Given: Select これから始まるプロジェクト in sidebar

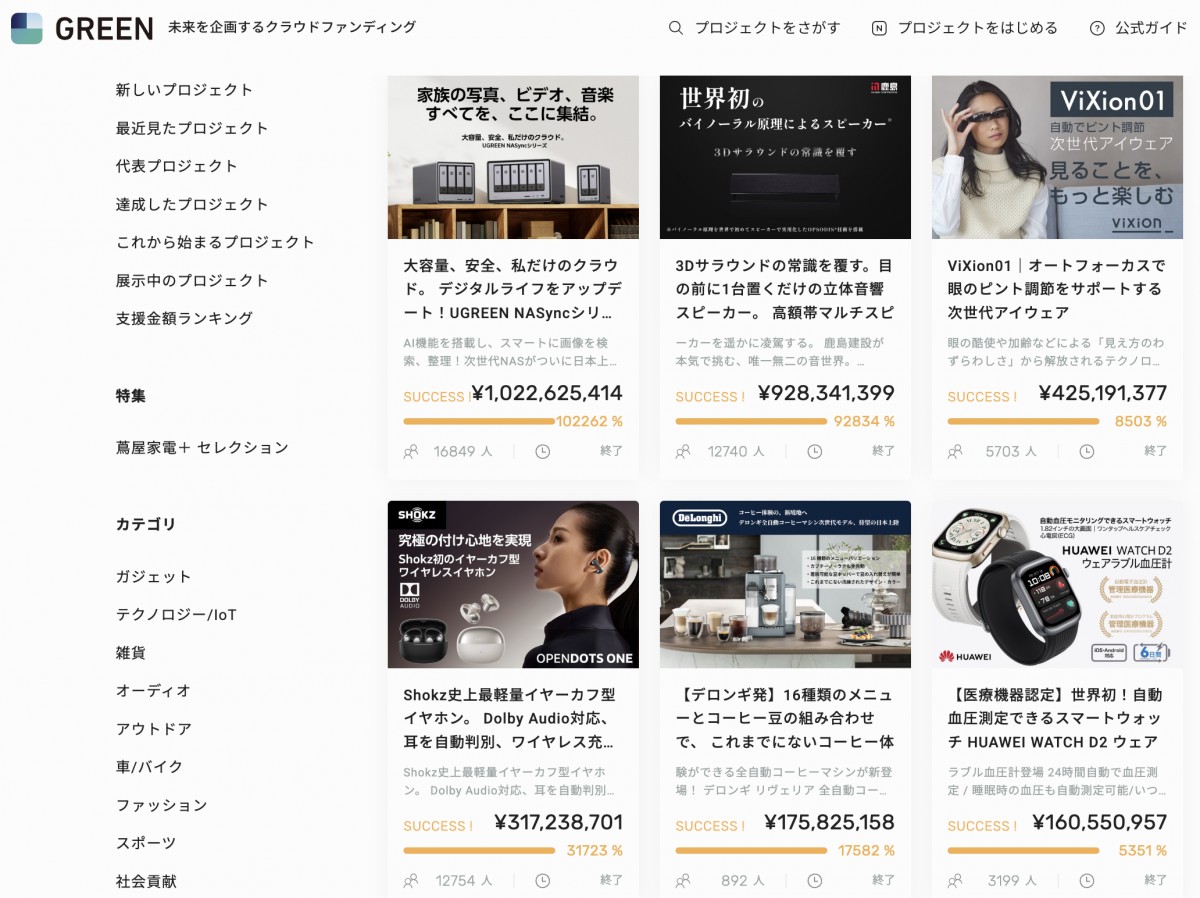Looking at the screenshot, I should [215, 242].
